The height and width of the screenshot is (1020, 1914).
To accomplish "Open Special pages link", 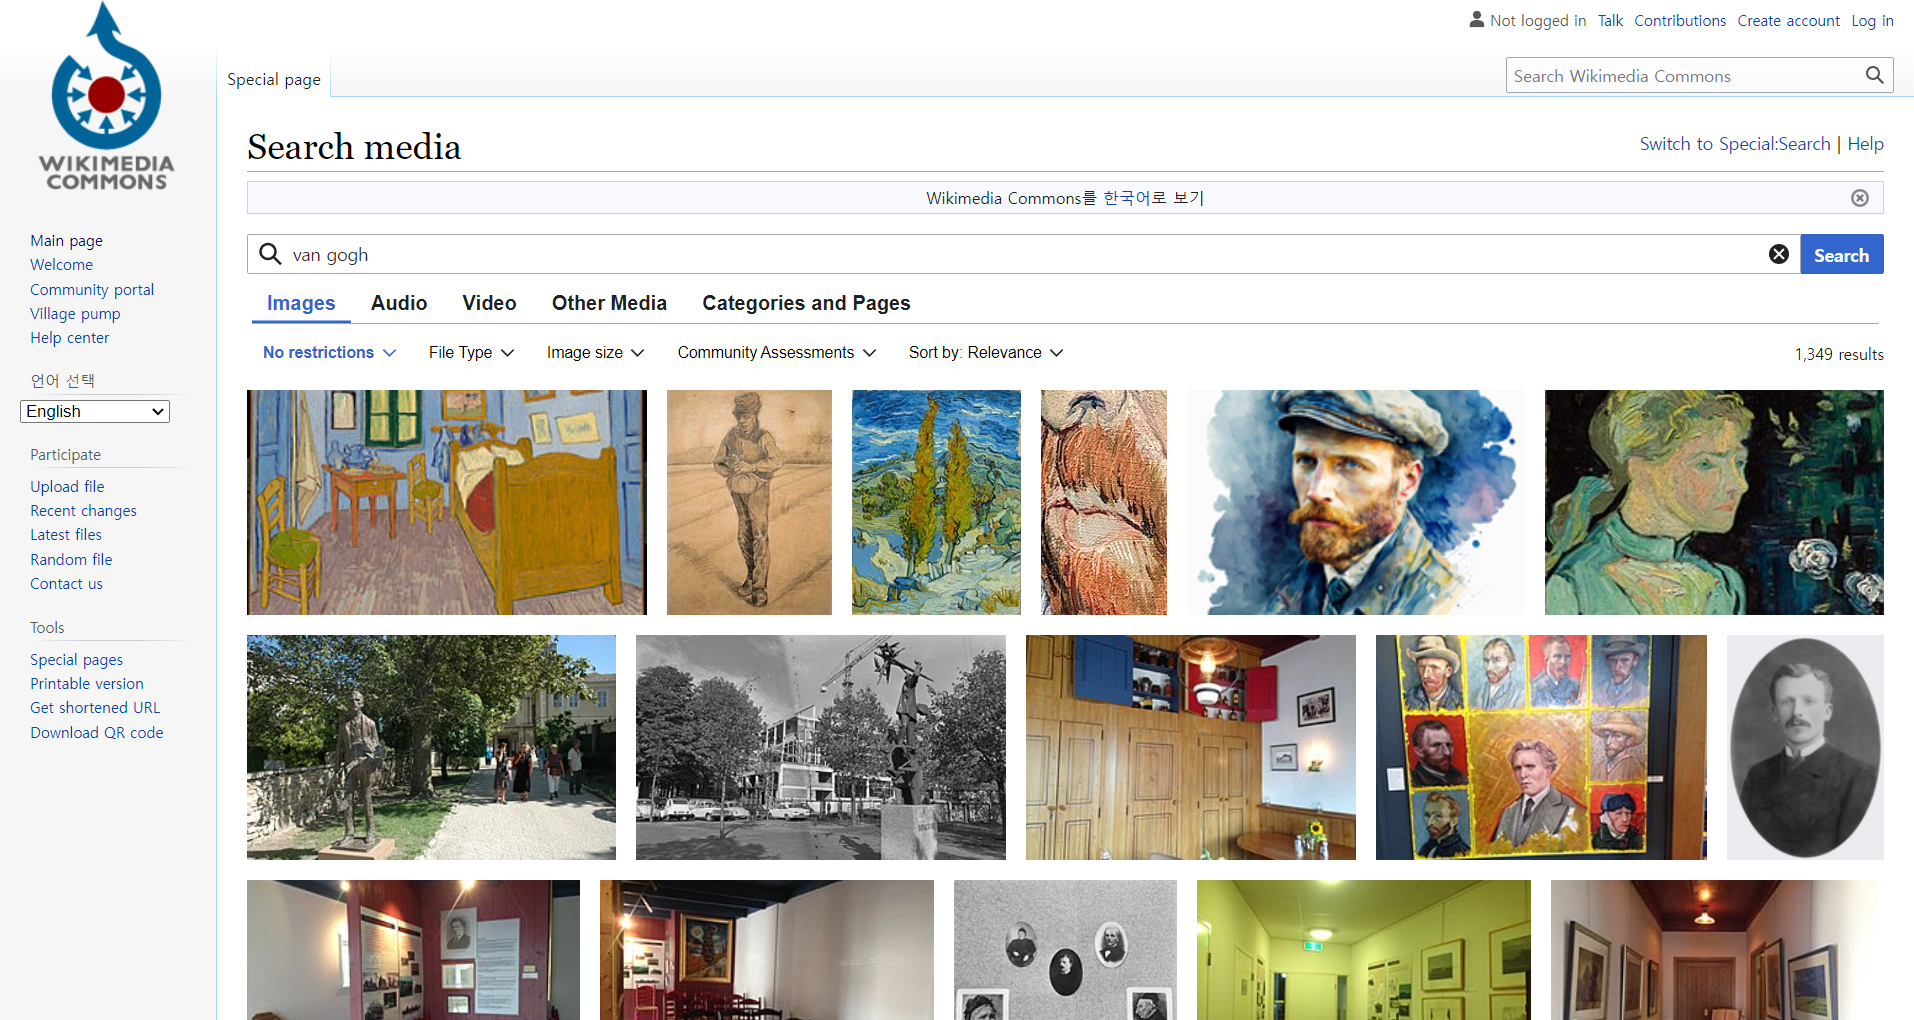I will tap(76, 659).
